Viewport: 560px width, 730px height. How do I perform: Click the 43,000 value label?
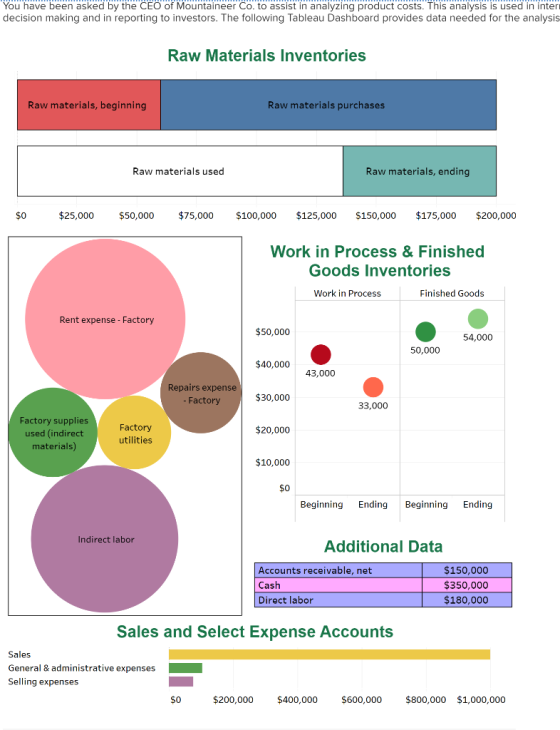click(320, 373)
